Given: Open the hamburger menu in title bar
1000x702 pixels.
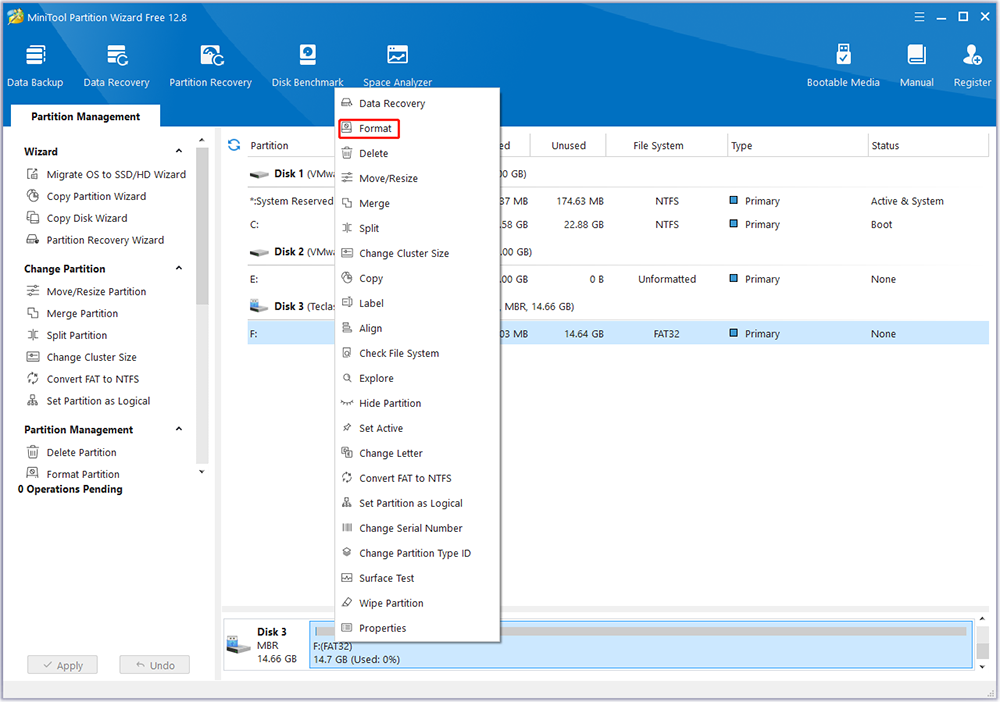Looking at the screenshot, I should point(919,17).
